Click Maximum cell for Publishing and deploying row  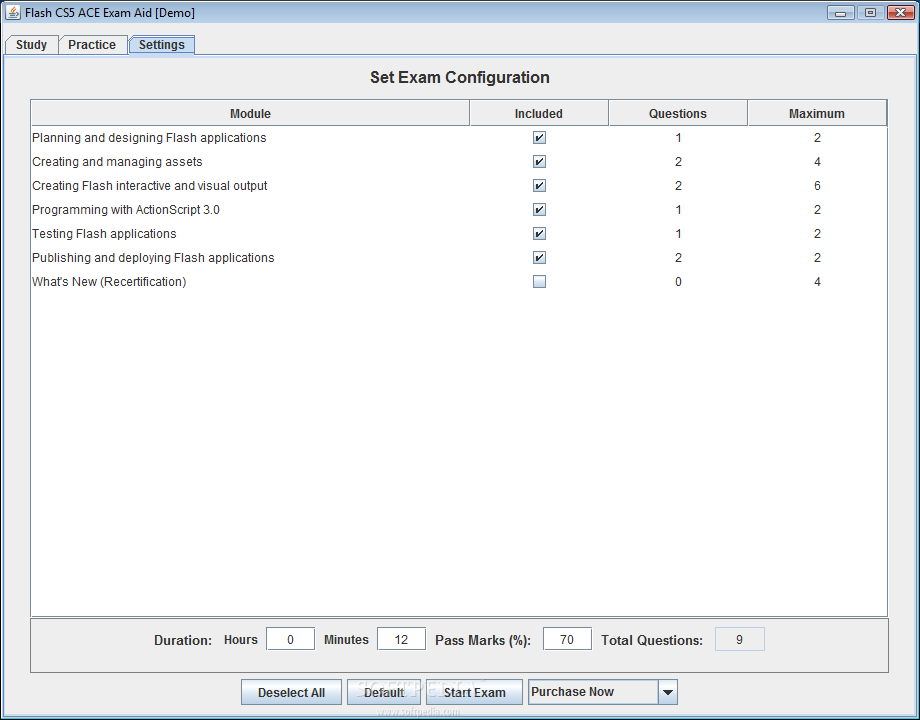pos(817,258)
